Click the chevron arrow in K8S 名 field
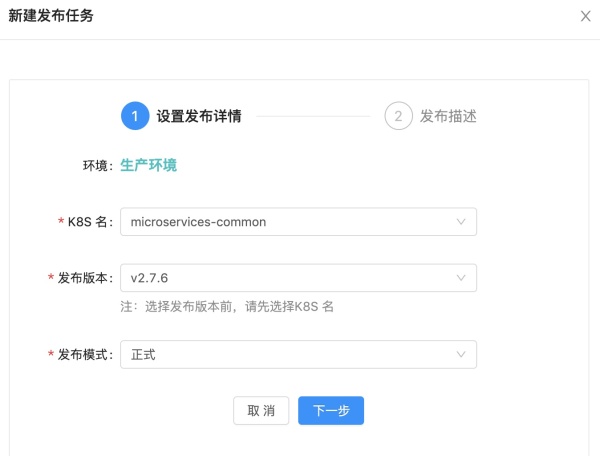The height and width of the screenshot is (456, 600). [x=461, y=222]
